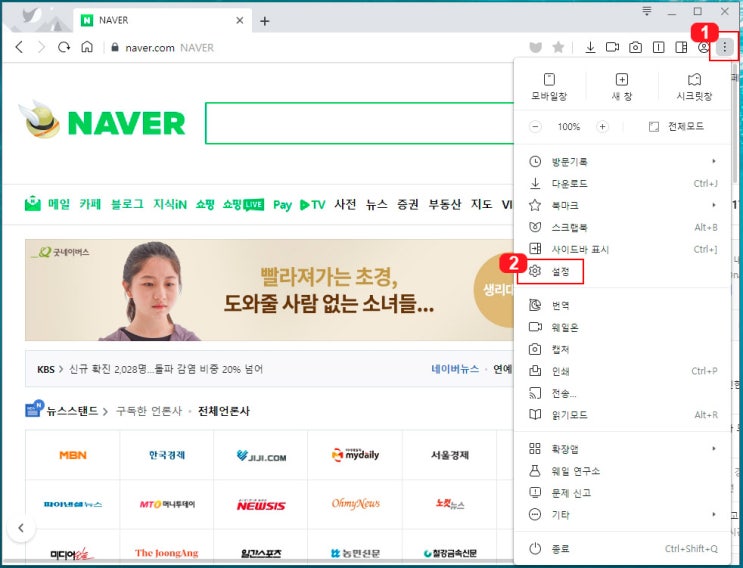The image size is (743, 568).
Task: Open 스크랩북 from the menu
Action: pos(622,227)
